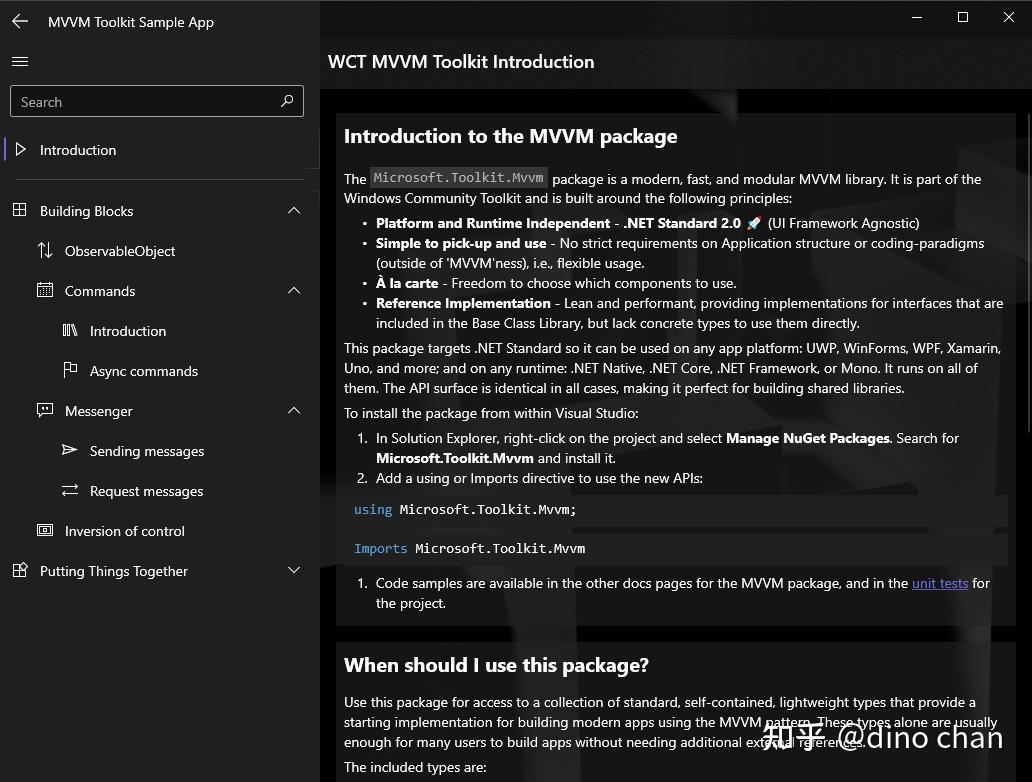Select the Sending messages paper-plane icon

(x=70, y=450)
